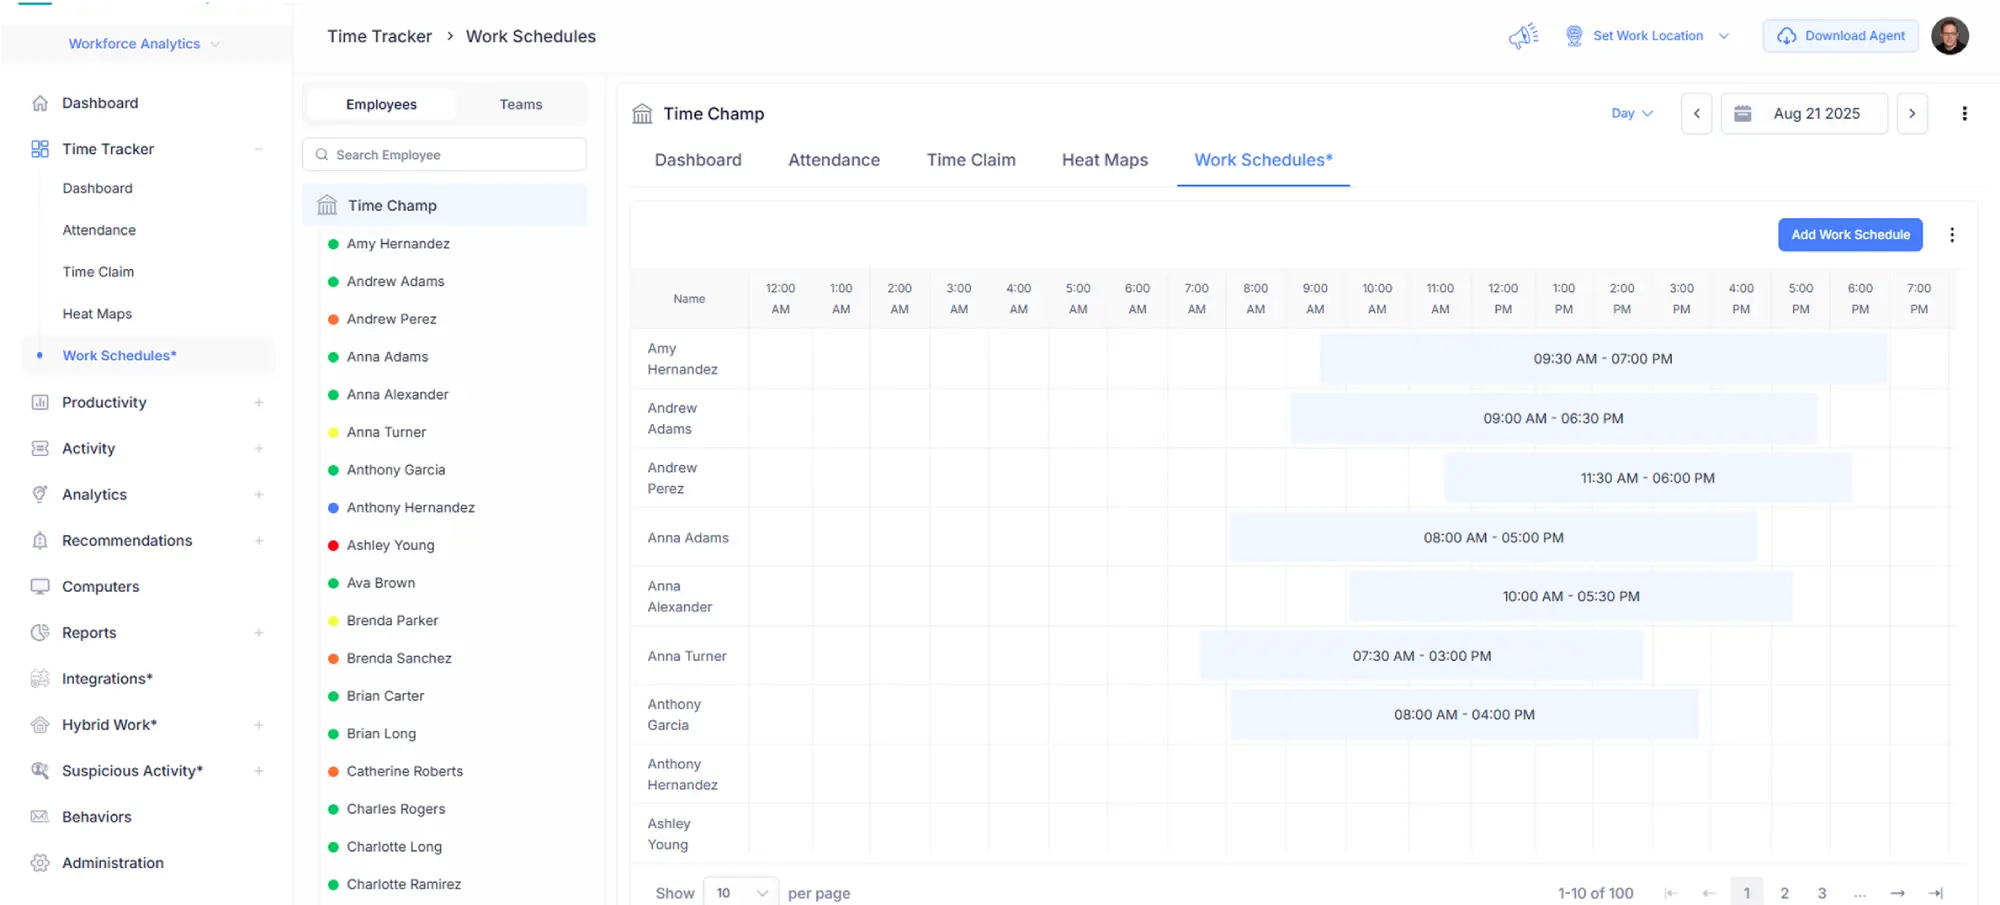Open the three-dot menu beside Add Work Schedule
Viewport: 2000px width, 905px height.
1951,235
